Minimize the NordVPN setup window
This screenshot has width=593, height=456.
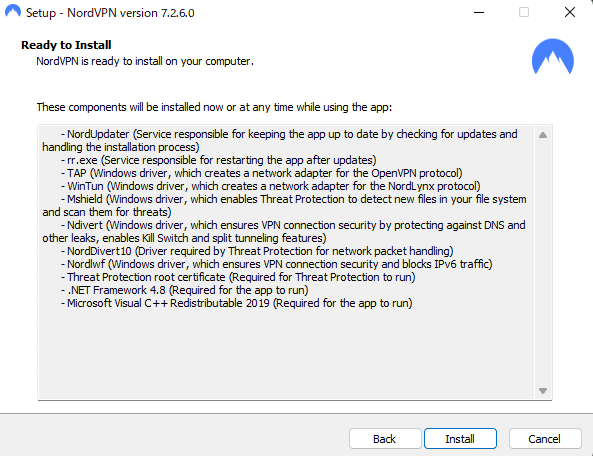click(479, 12)
